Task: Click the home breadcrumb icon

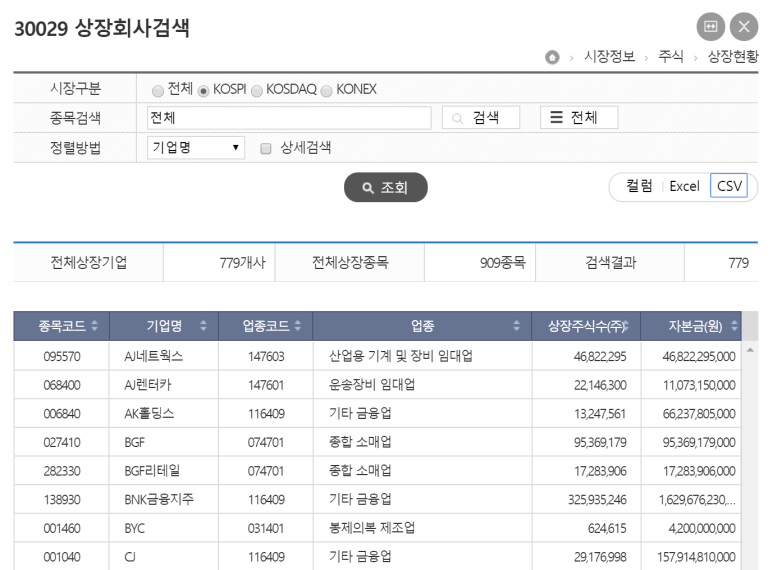Action: (552, 57)
